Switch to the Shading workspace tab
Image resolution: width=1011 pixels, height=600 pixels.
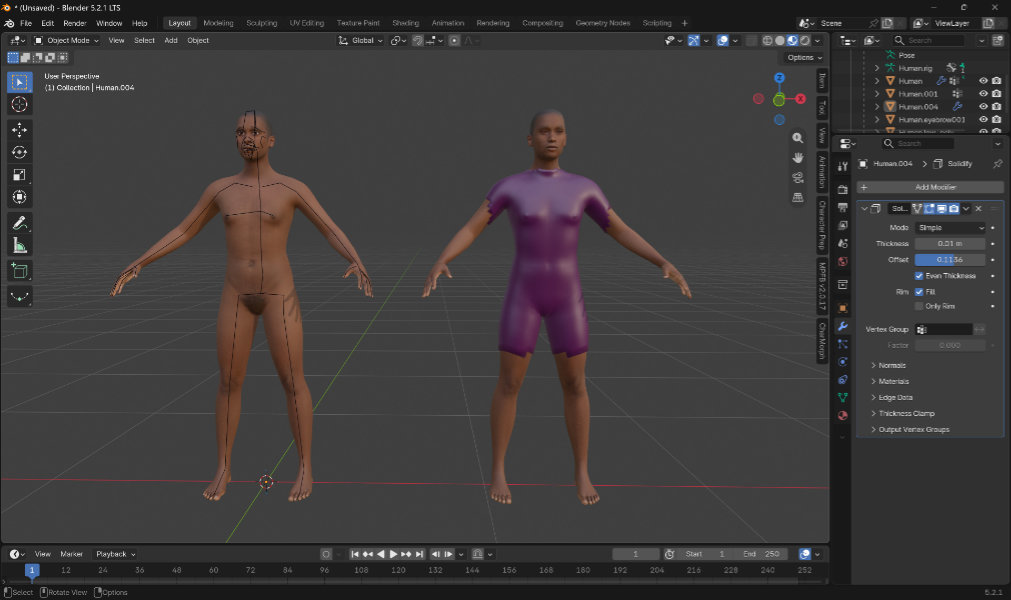tap(406, 23)
